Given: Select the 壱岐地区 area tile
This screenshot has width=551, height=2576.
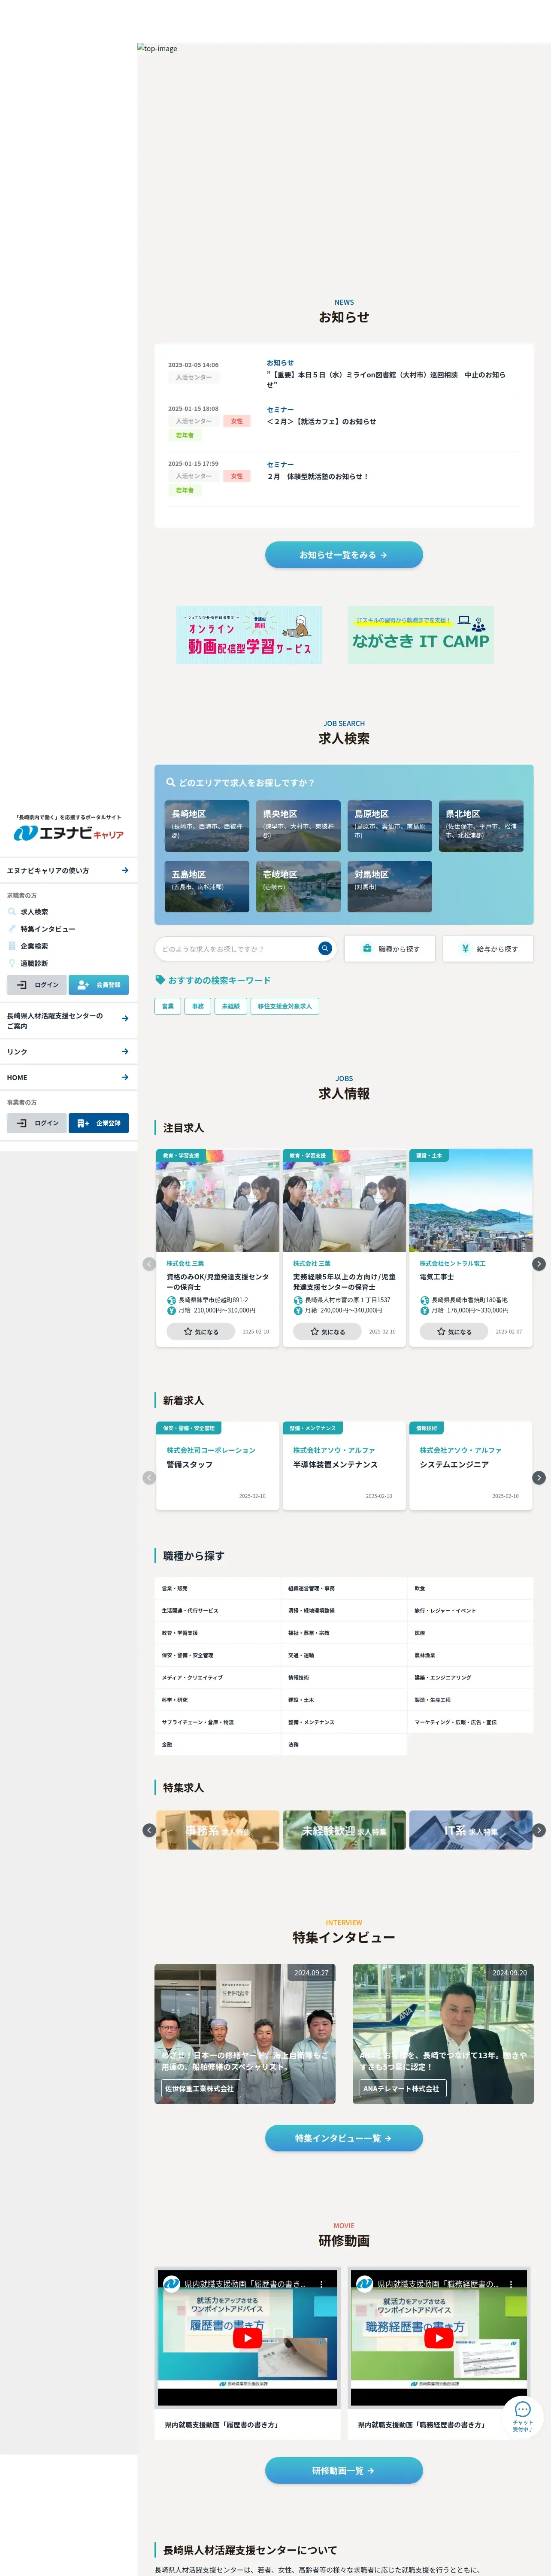Looking at the screenshot, I should pos(298,886).
